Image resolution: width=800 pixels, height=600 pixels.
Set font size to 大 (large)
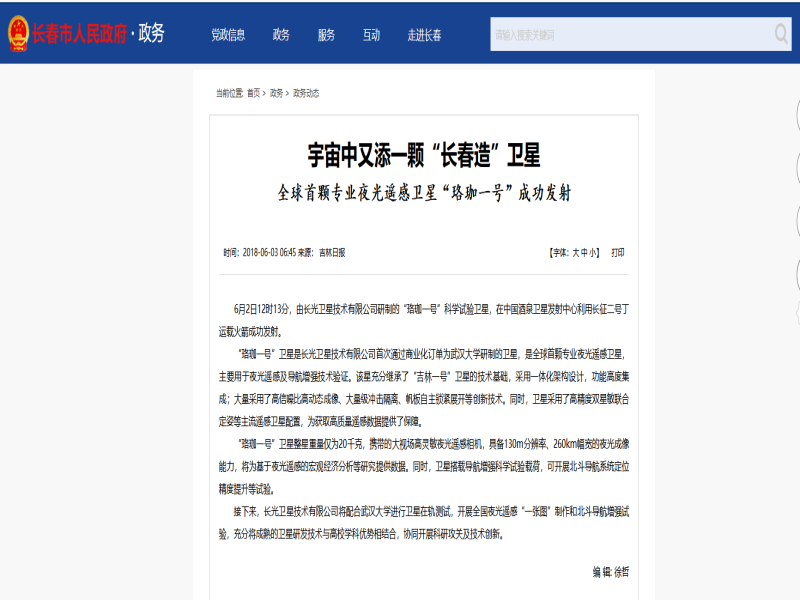pyautogui.click(x=575, y=253)
